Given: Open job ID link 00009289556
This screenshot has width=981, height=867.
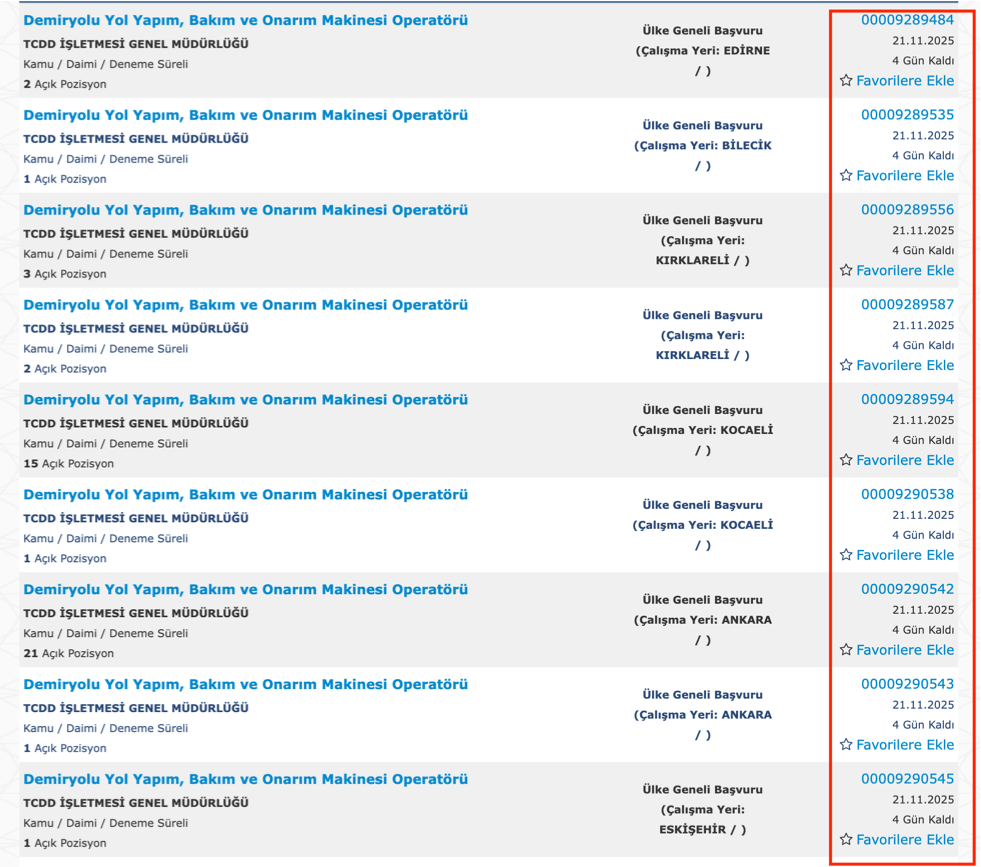Looking at the screenshot, I should tap(907, 210).
